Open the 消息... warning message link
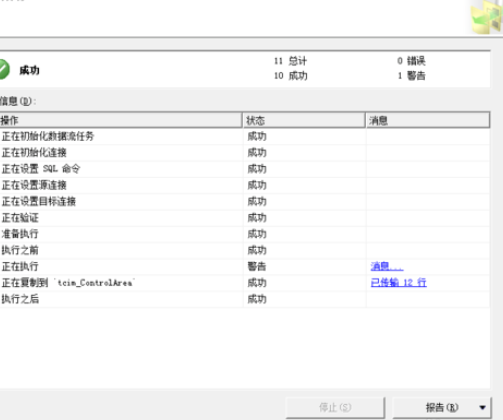 (387, 266)
